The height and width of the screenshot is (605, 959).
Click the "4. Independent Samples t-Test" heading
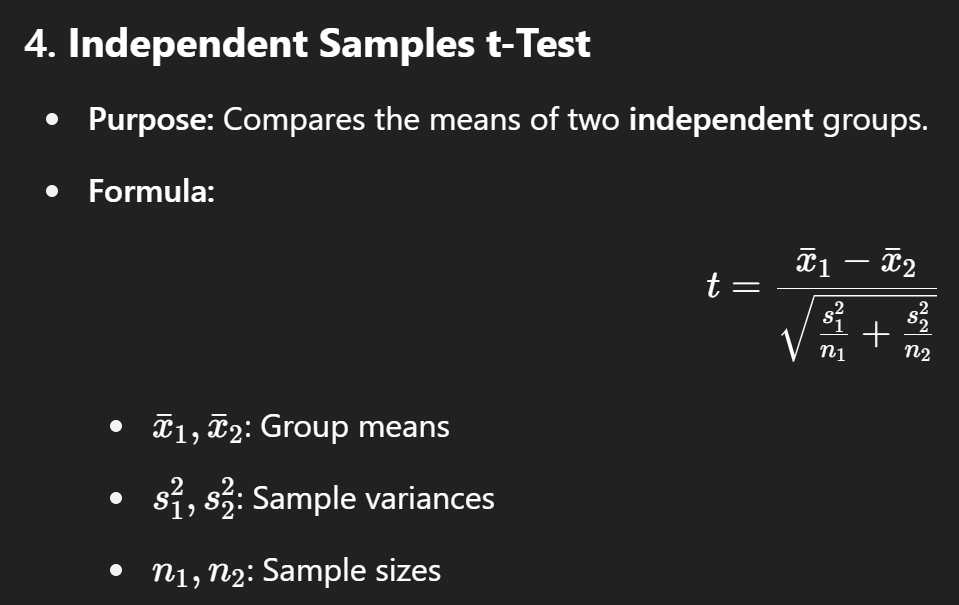[x=307, y=44]
